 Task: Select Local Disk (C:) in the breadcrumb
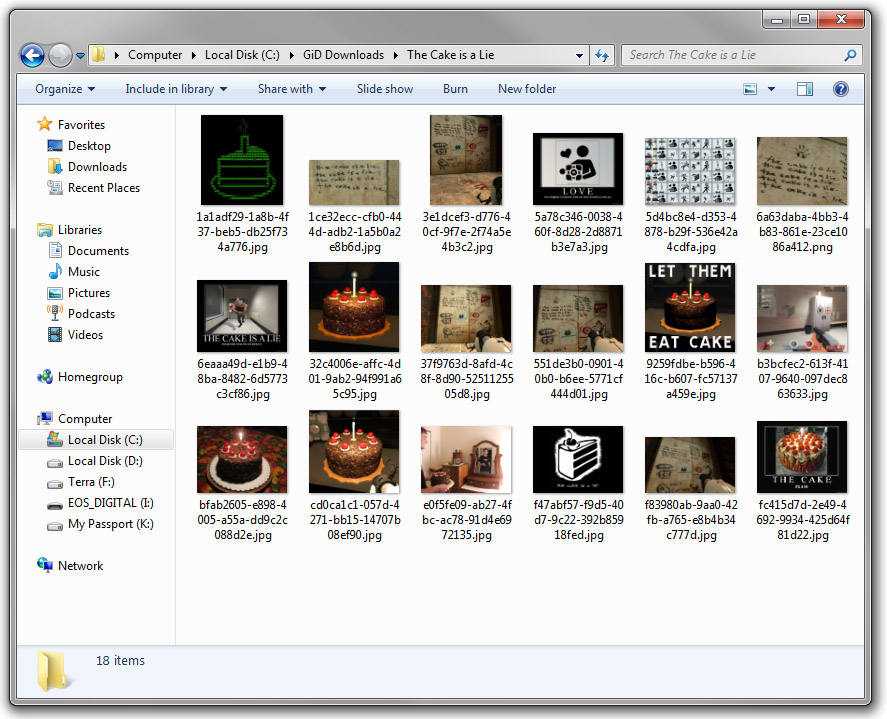pos(242,55)
